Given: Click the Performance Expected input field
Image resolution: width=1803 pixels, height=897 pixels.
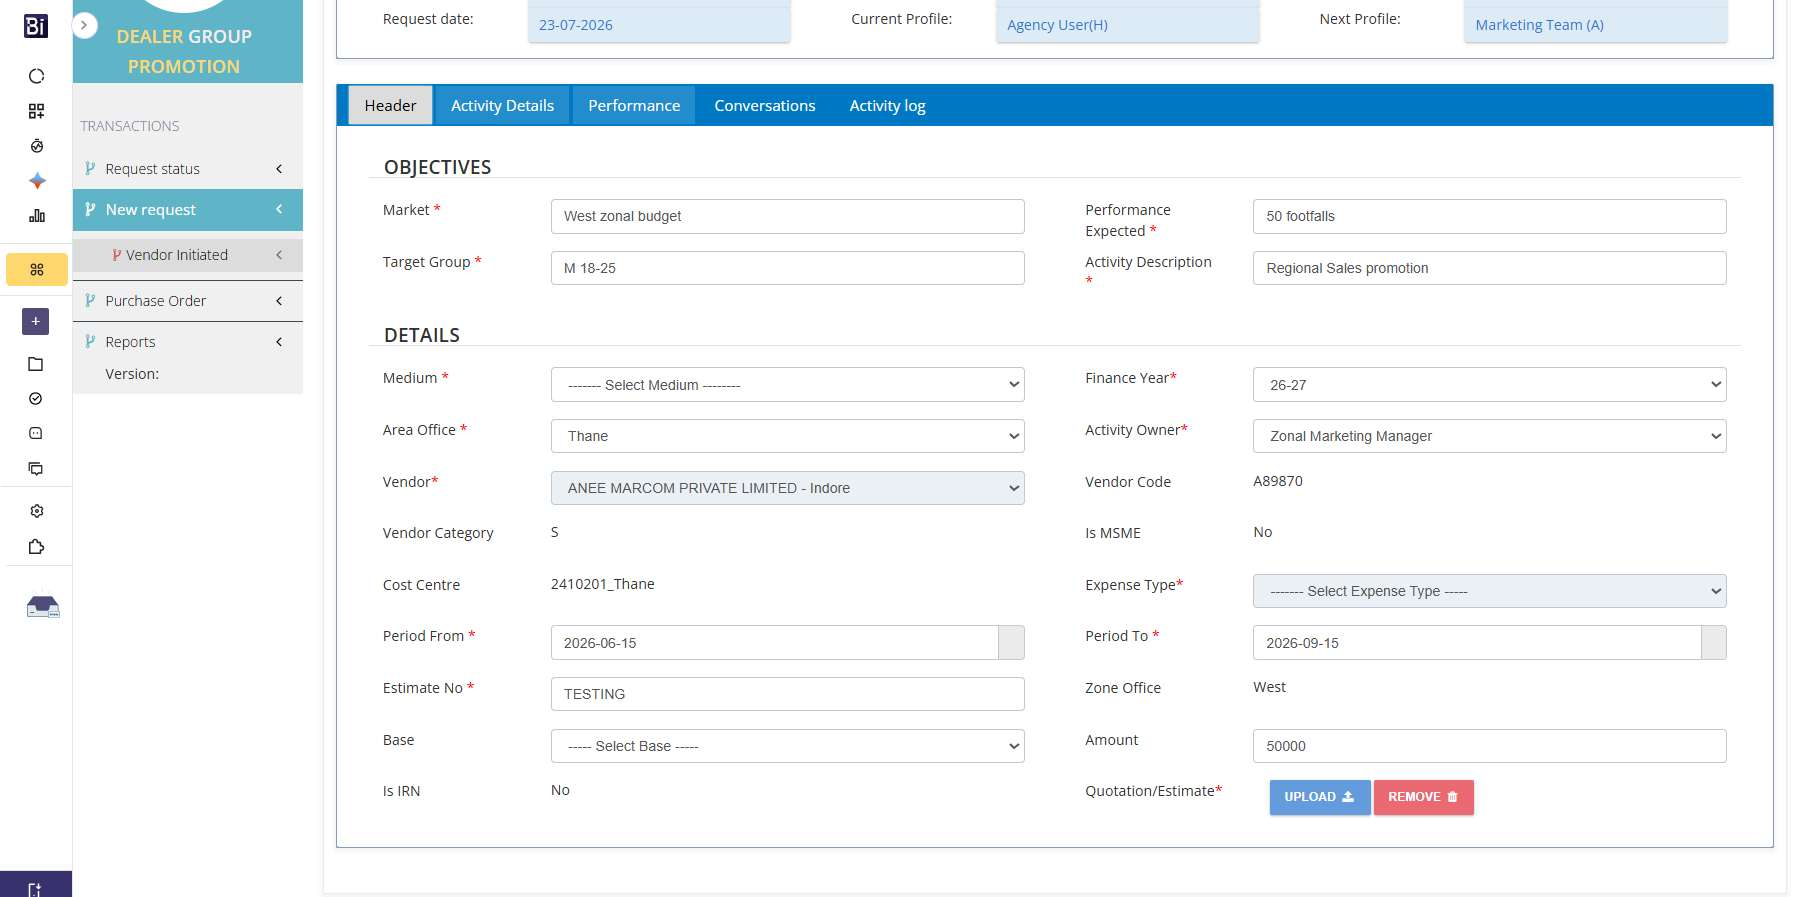Looking at the screenshot, I should (x=1489, y=216).
